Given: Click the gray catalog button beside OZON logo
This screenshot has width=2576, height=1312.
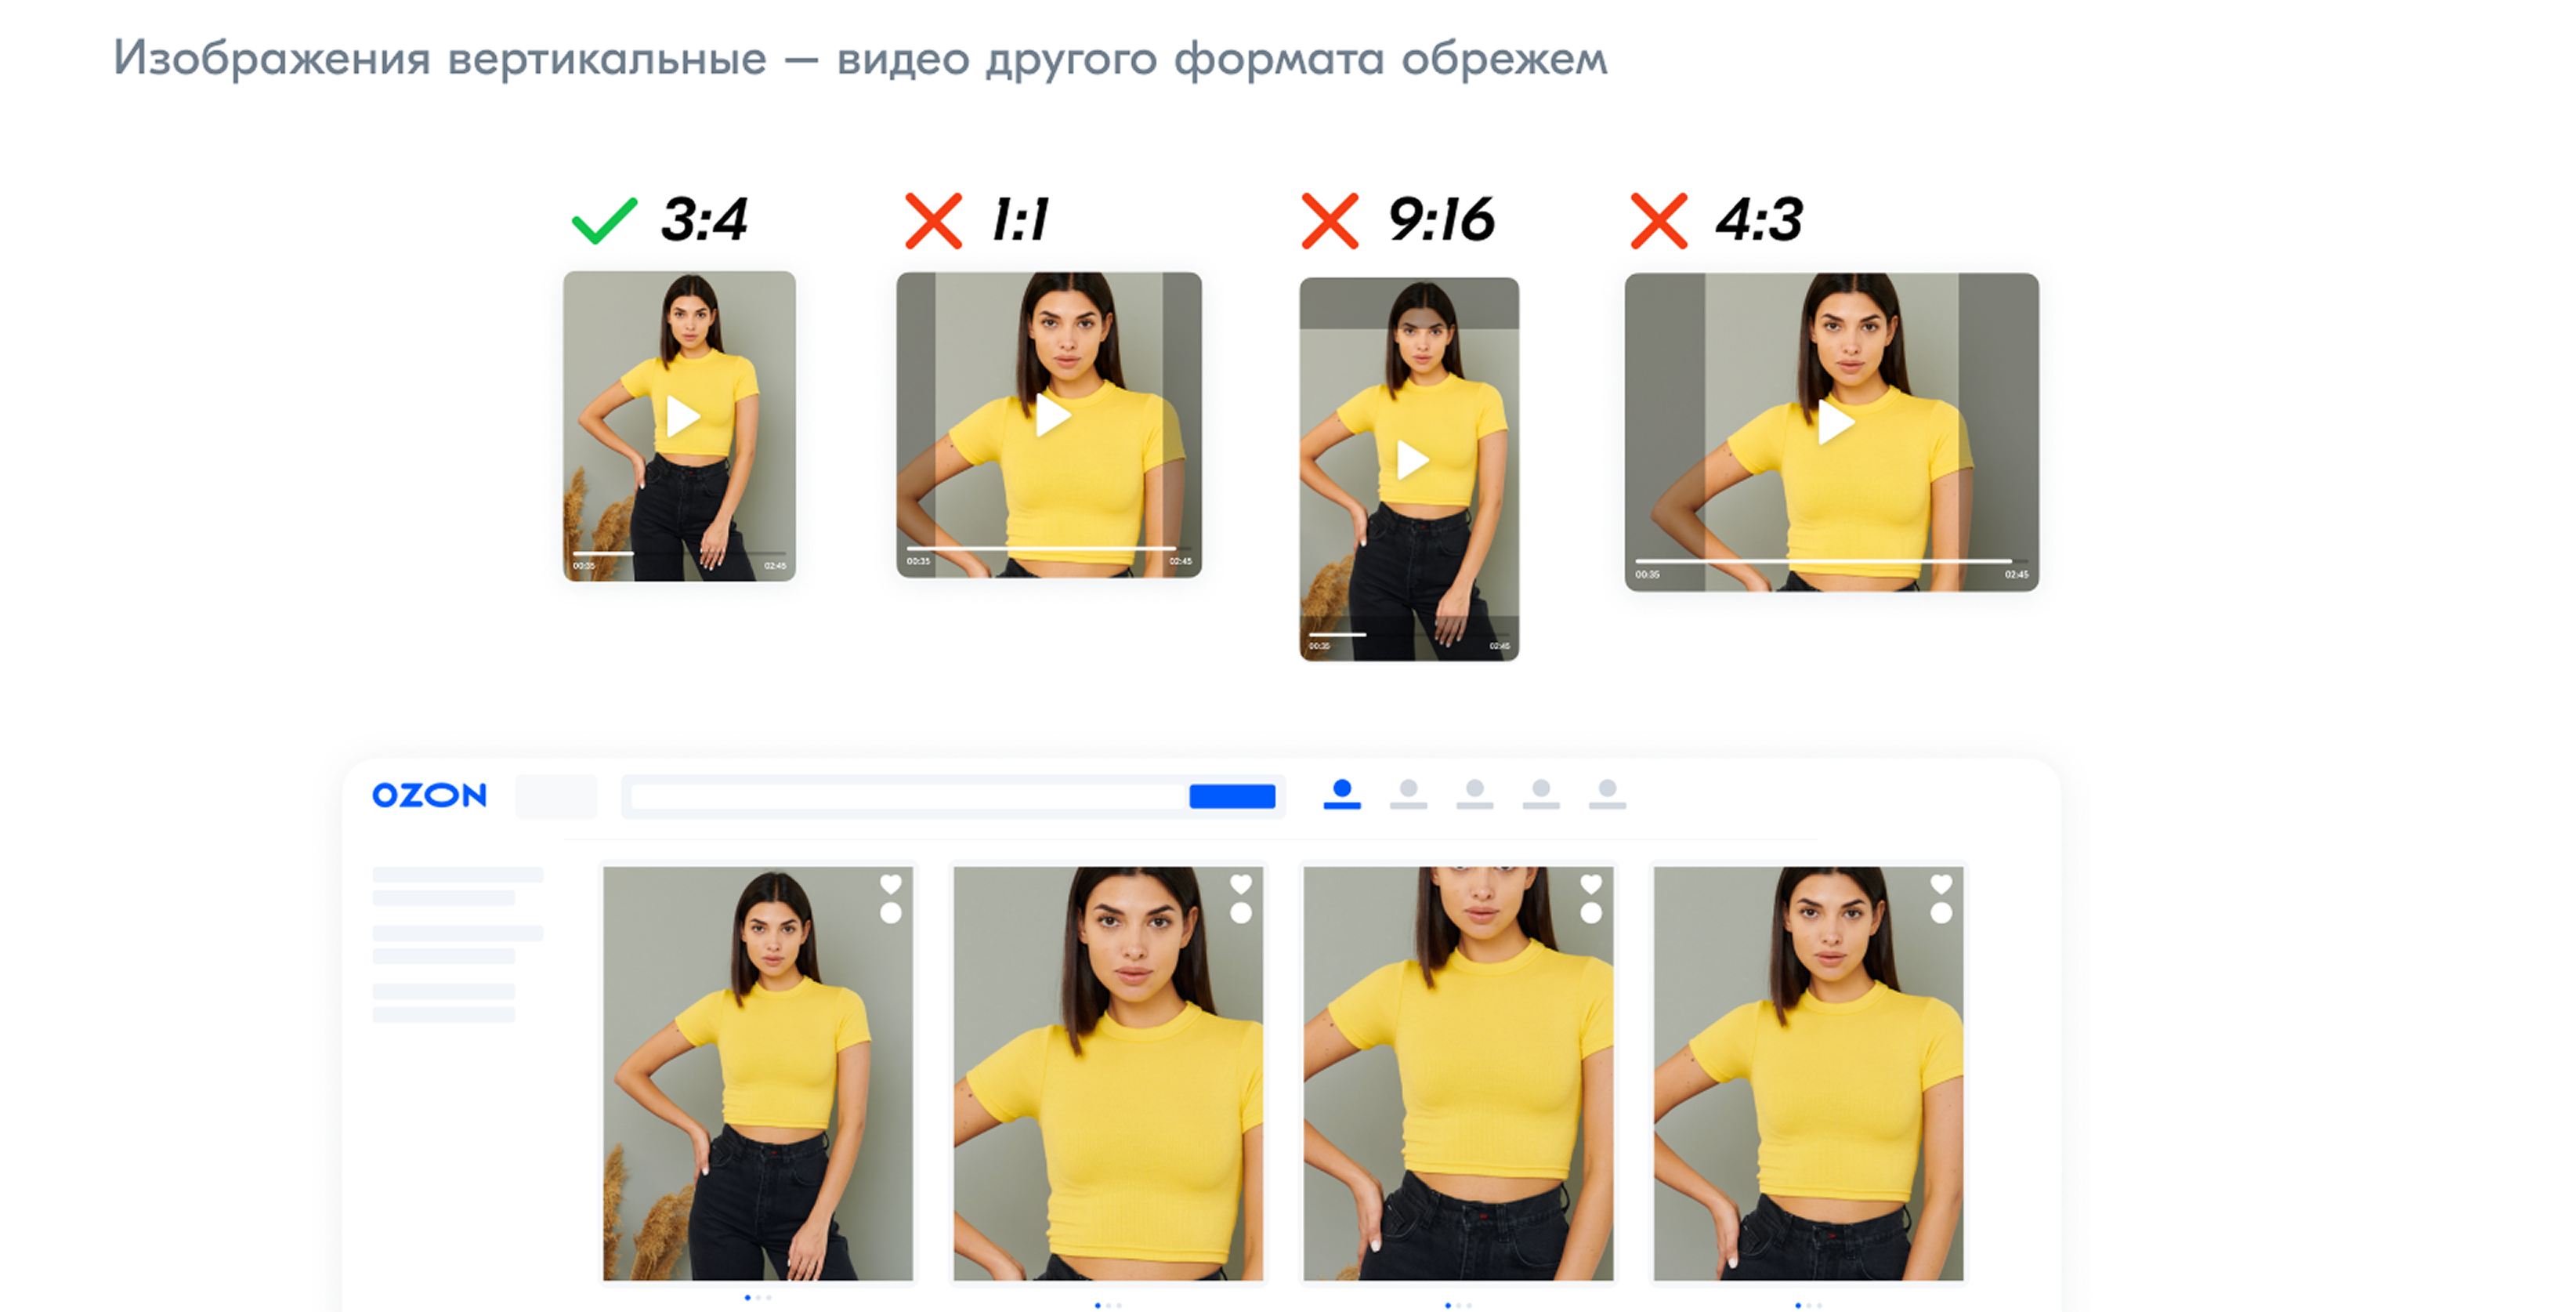Looking at the screenshot, I should (556, 796).
